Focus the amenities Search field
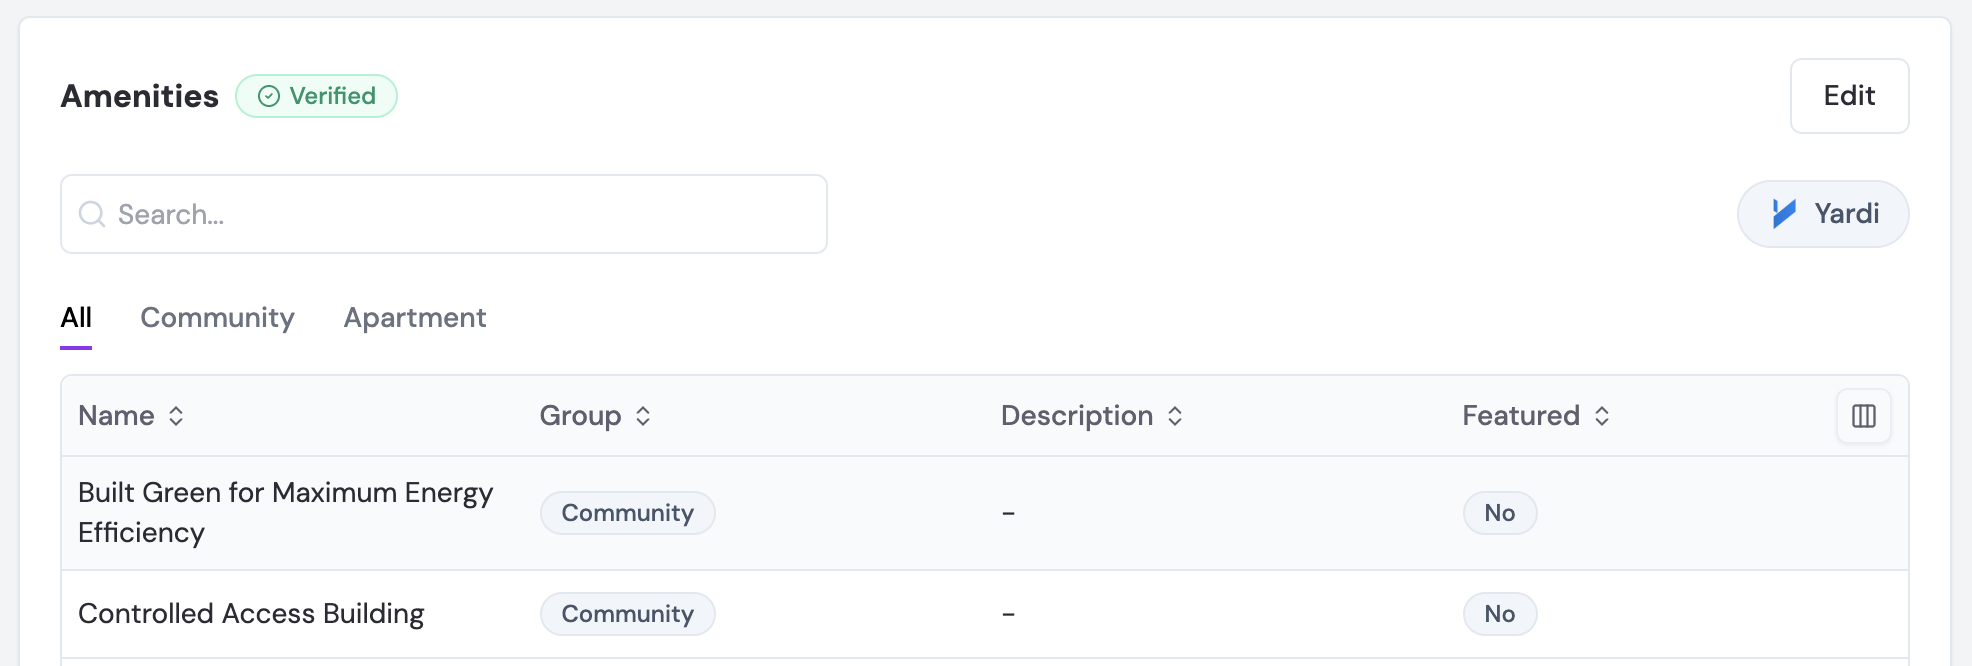The height and width of the screenshot is (666, 1972). pyautogui.click(x=444, y=214)
